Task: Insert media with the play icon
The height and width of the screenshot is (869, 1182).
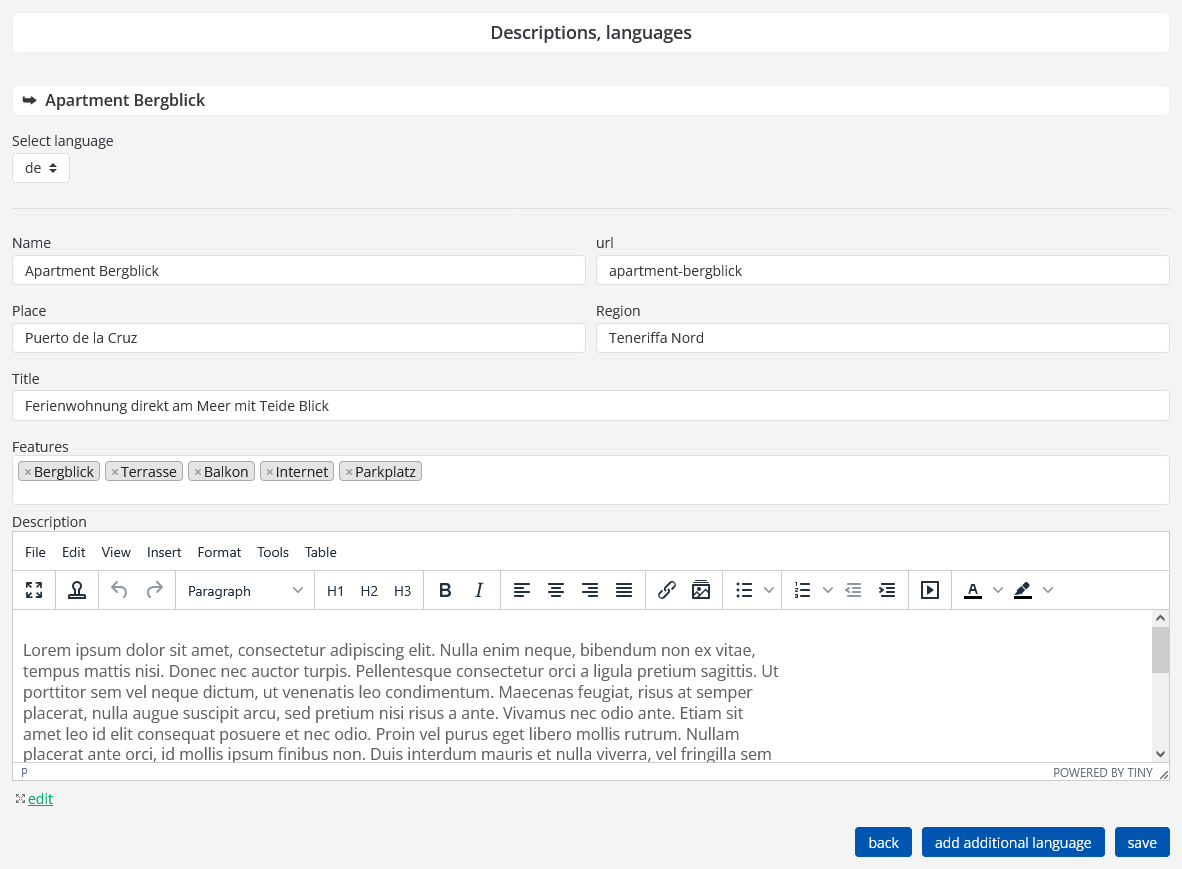Action: click(x=930, y=590)
